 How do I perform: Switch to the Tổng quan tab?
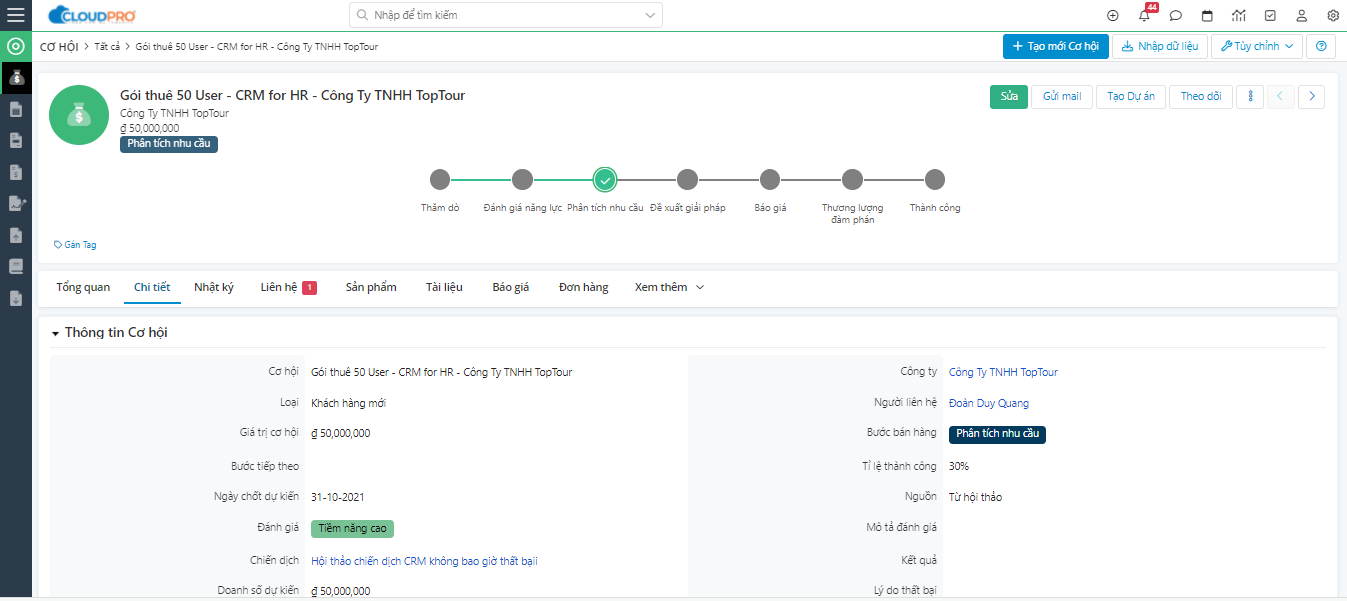click(x=83, y=287)
